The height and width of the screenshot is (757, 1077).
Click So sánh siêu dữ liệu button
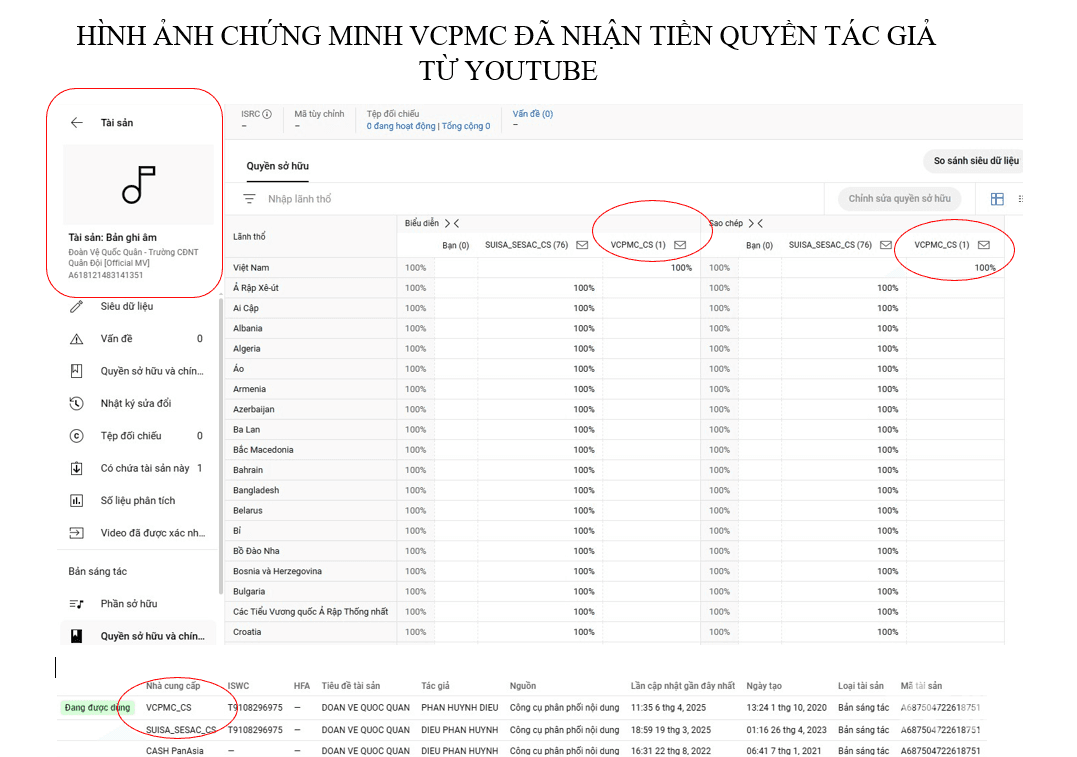pyautogui.click(x=976, y=161)
